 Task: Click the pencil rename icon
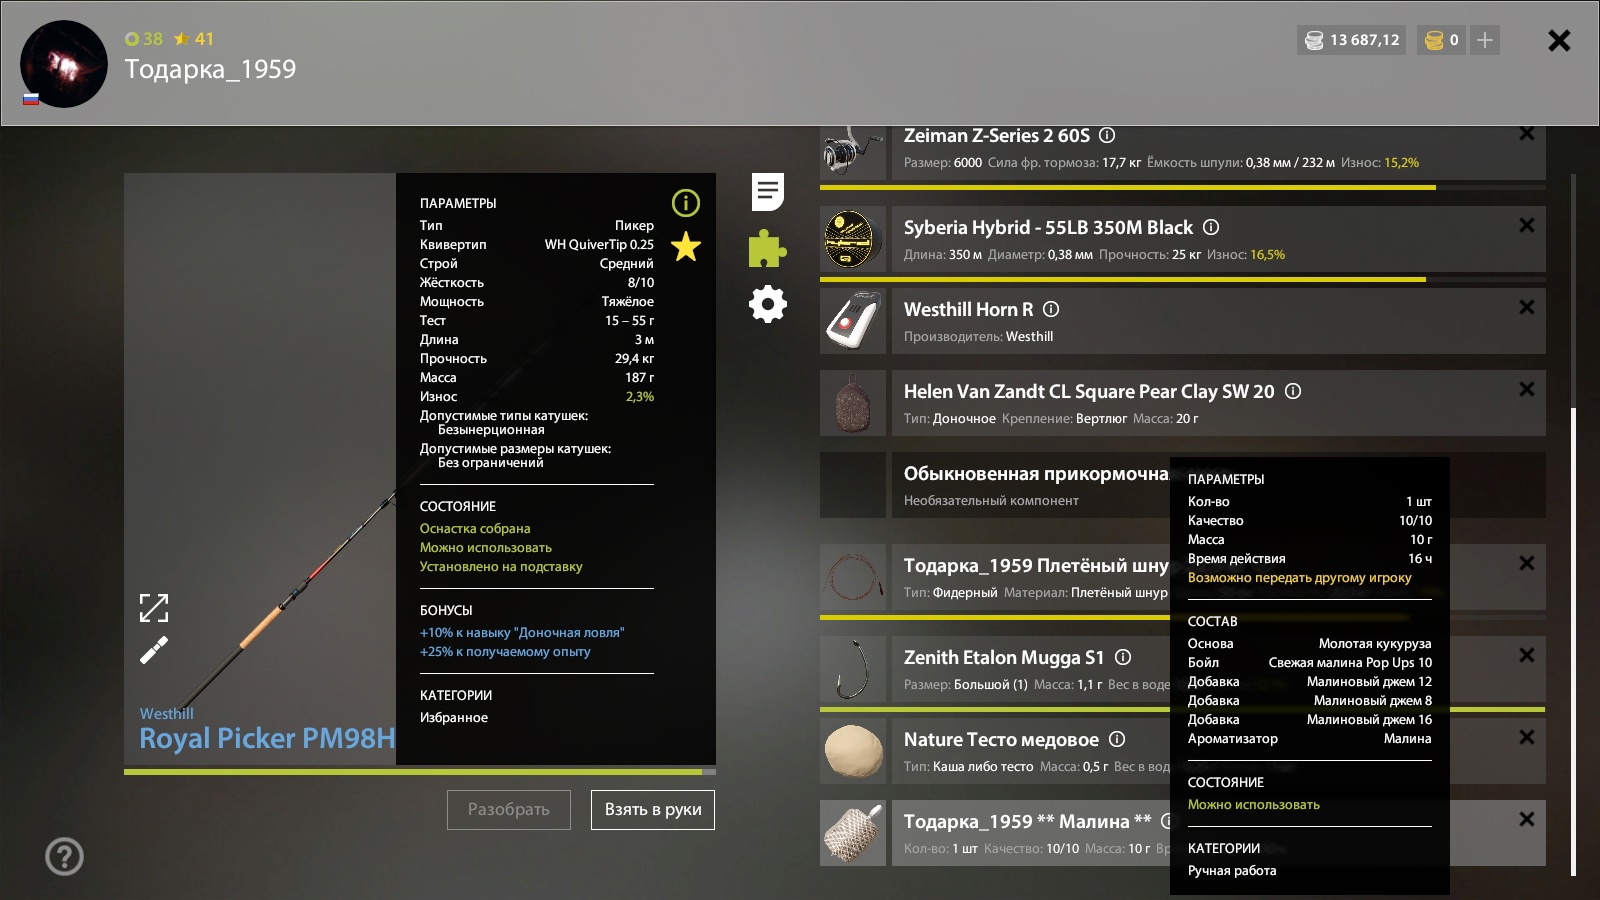[154, 651]
